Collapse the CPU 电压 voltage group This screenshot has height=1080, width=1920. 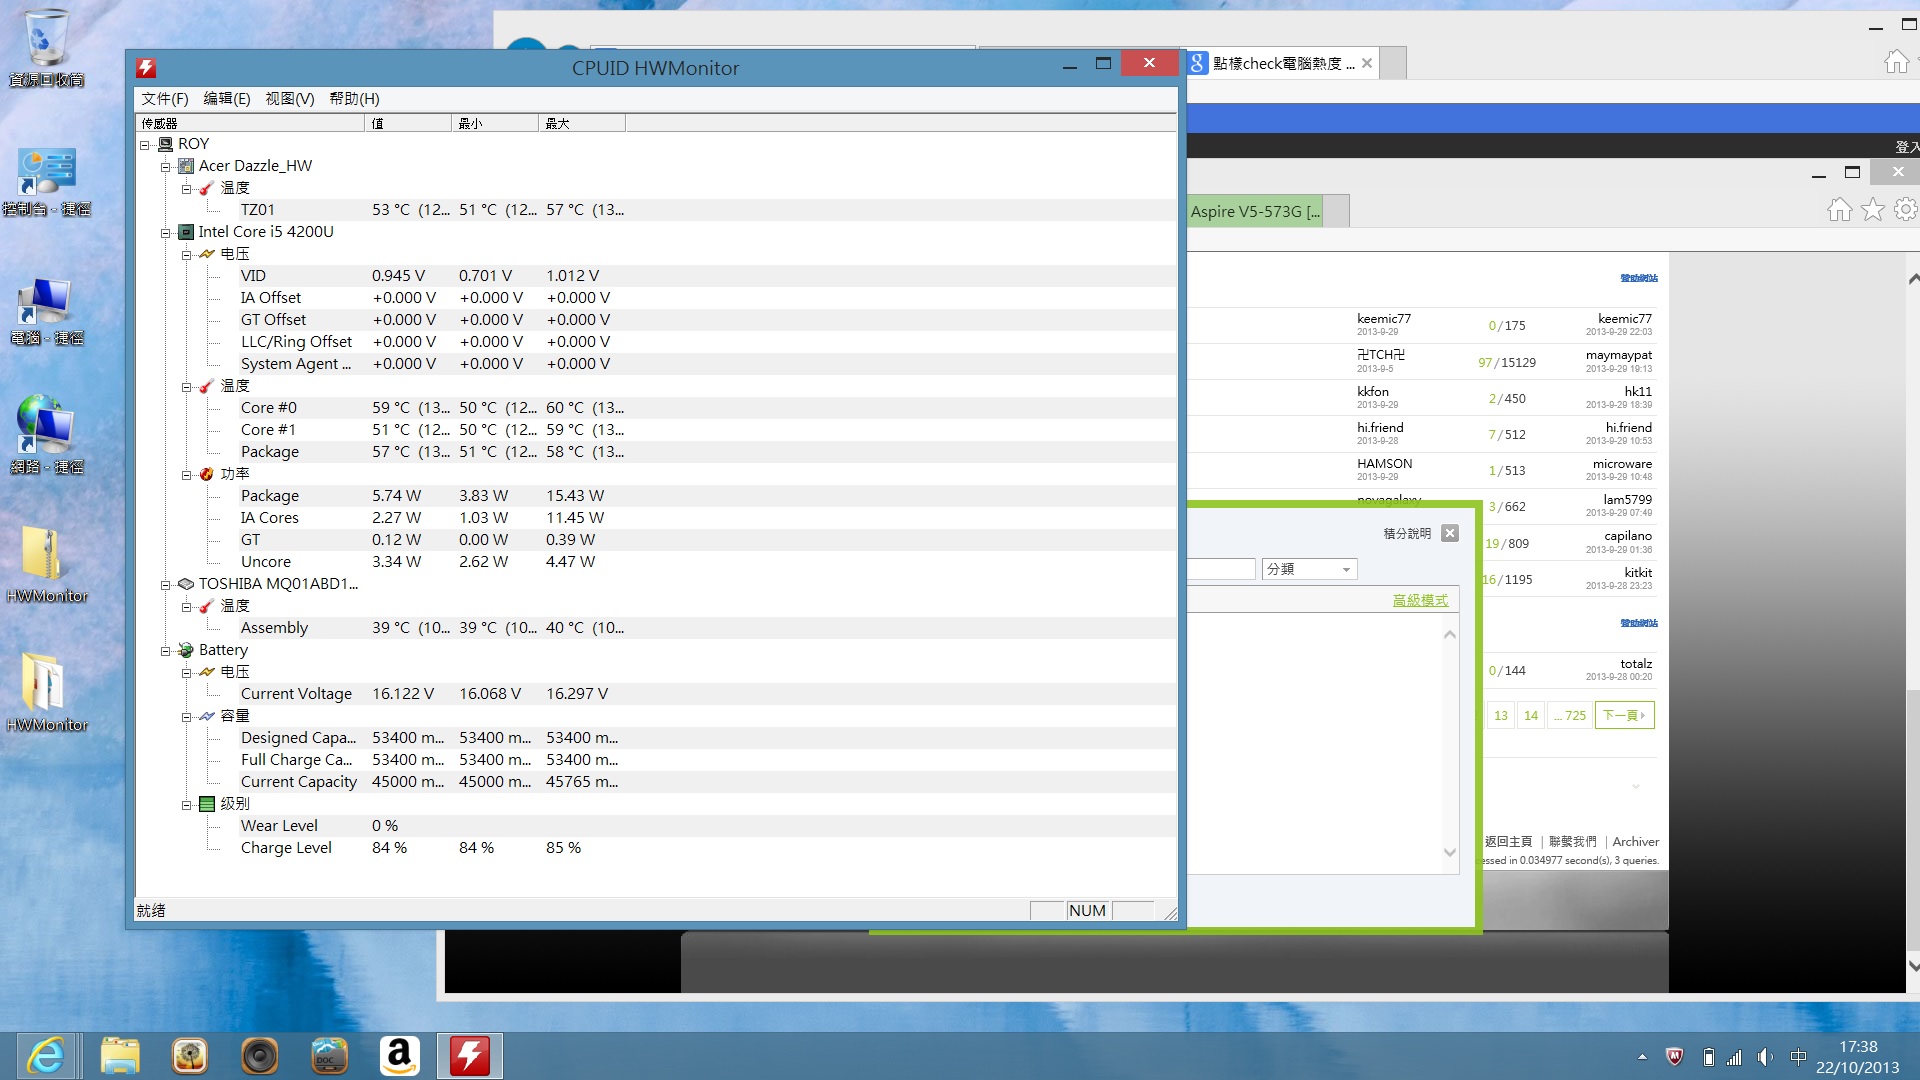tap(186, 255)
